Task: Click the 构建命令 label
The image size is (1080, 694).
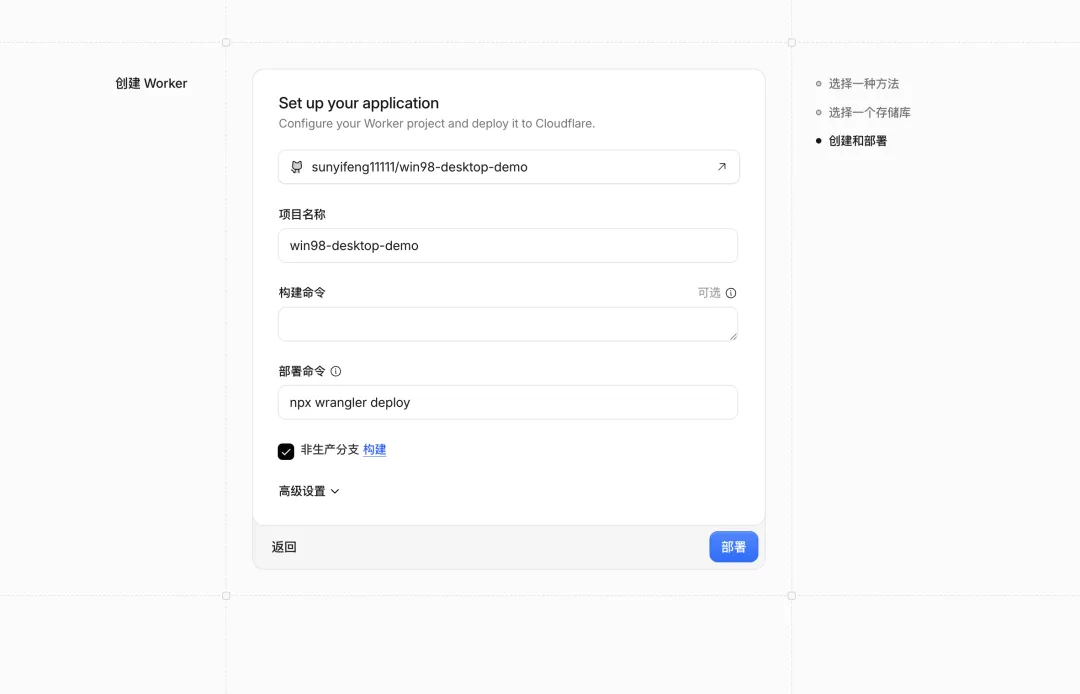Action: pyautogui.click(x=302, y=293)
